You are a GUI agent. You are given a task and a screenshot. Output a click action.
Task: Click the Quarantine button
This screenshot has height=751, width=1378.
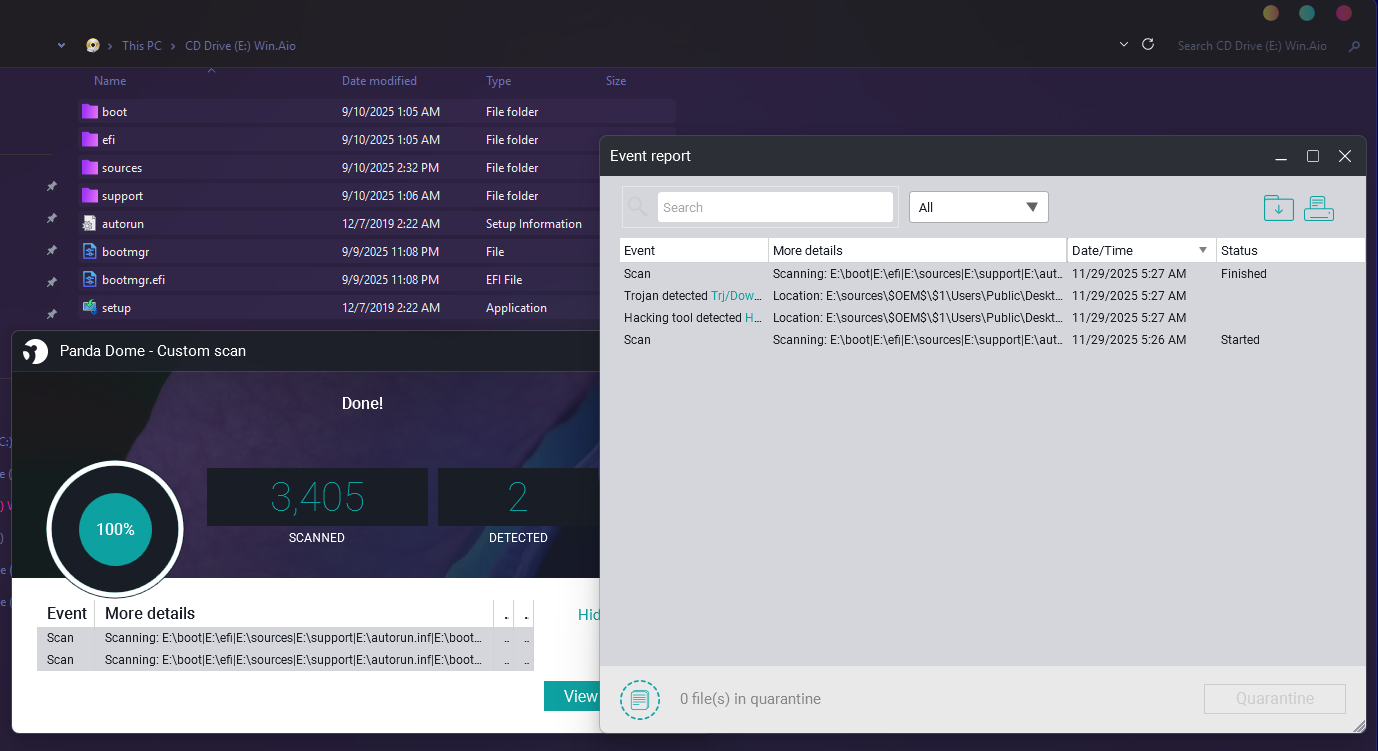(1275, 698)
